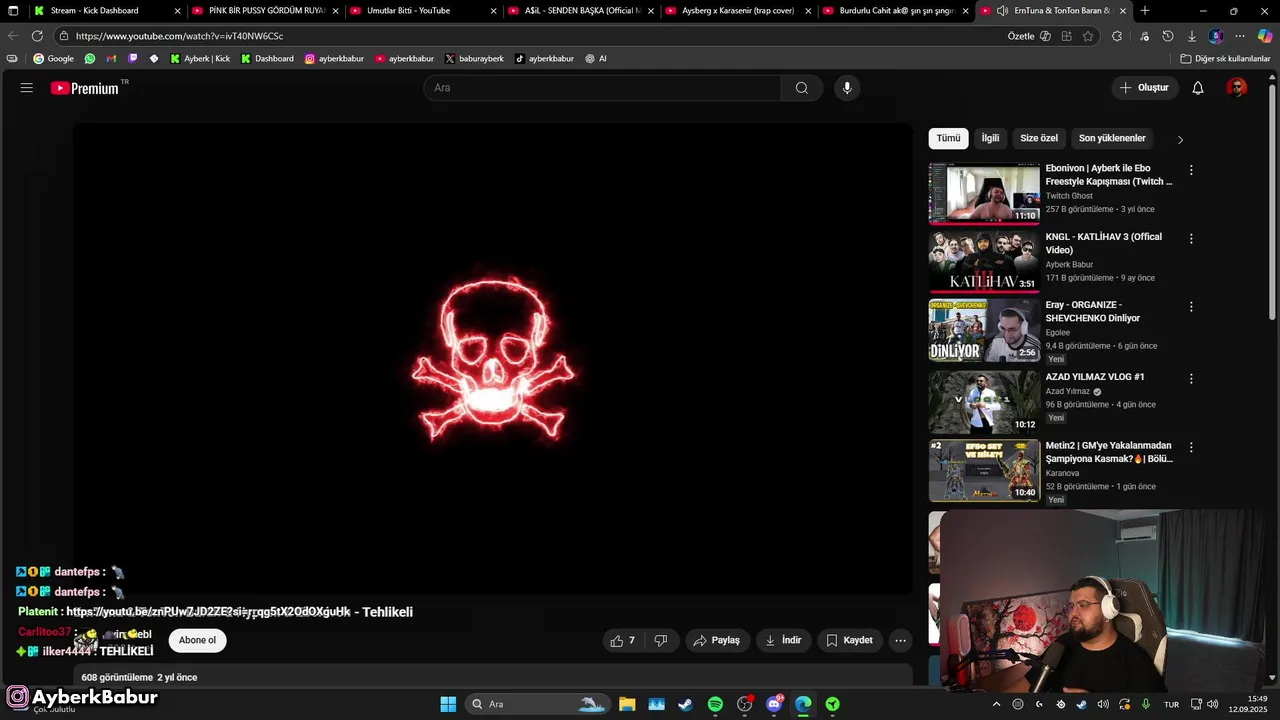Open Discord from the taskbar
Image resolution: width=1280 pixels, height=720 pixels.
774,704
